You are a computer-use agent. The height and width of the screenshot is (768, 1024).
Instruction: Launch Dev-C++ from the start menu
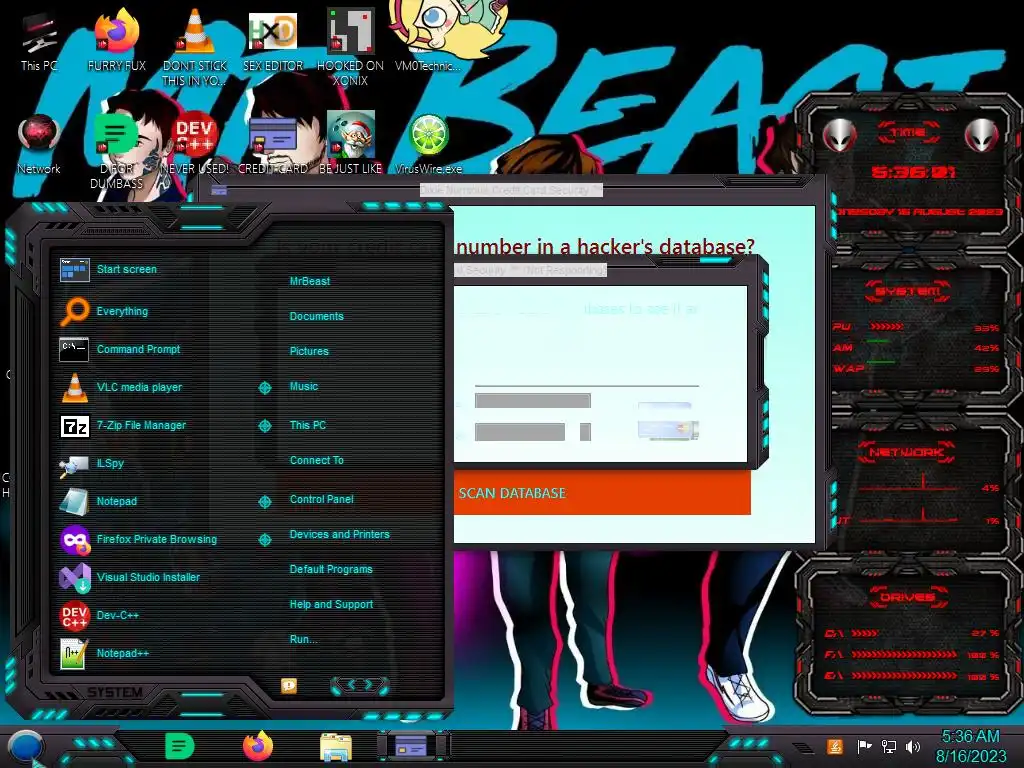click(99, 615)
